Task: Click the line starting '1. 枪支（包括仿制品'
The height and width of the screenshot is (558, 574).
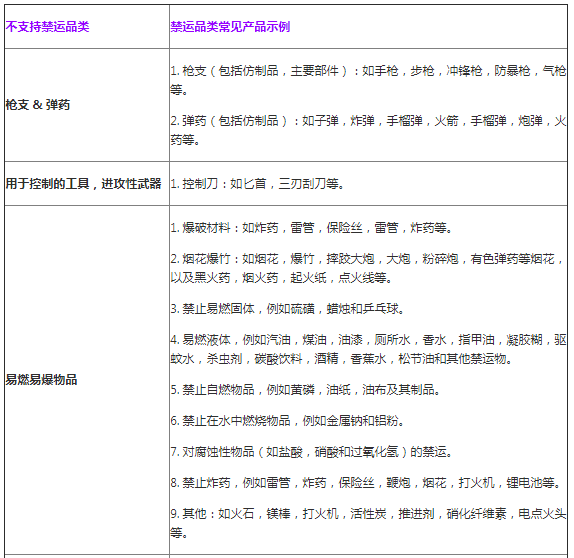Action: click(368, 80)
